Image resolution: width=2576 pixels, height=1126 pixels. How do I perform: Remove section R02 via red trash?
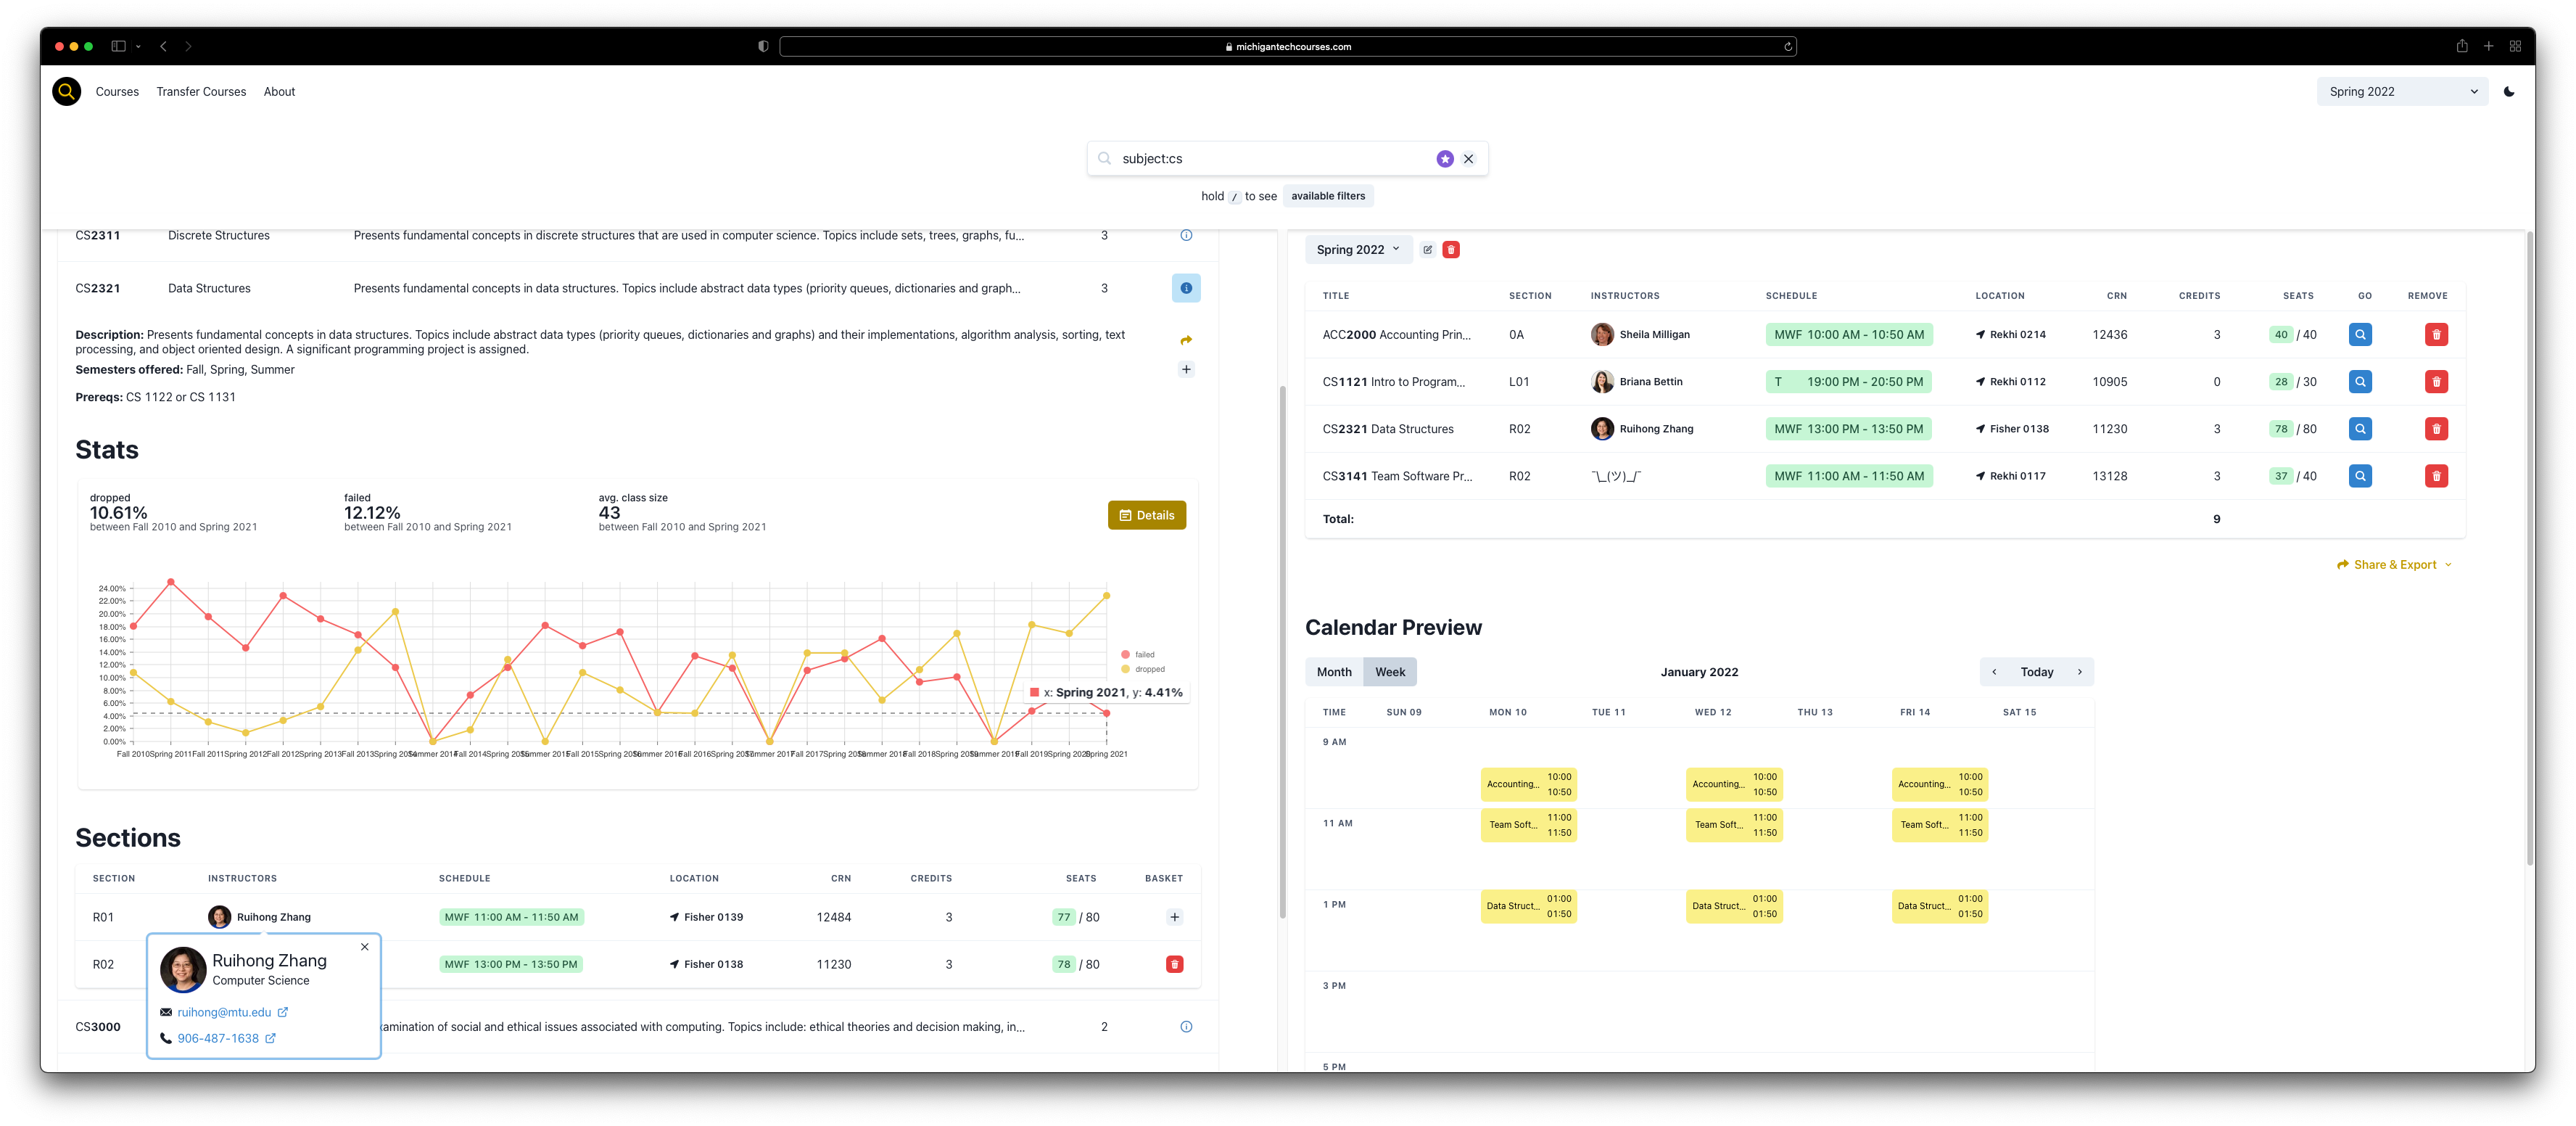(x=1174, y=964)
